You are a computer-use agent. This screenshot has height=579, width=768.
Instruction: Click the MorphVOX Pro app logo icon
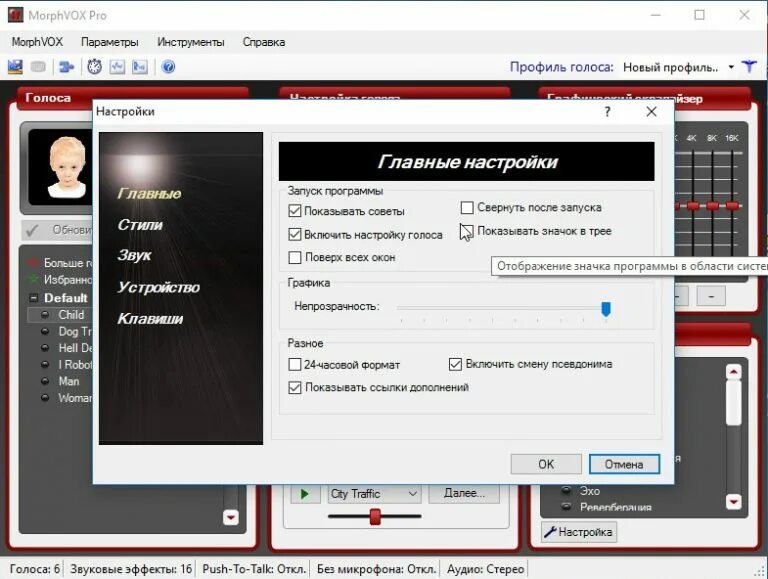(15, 15)
